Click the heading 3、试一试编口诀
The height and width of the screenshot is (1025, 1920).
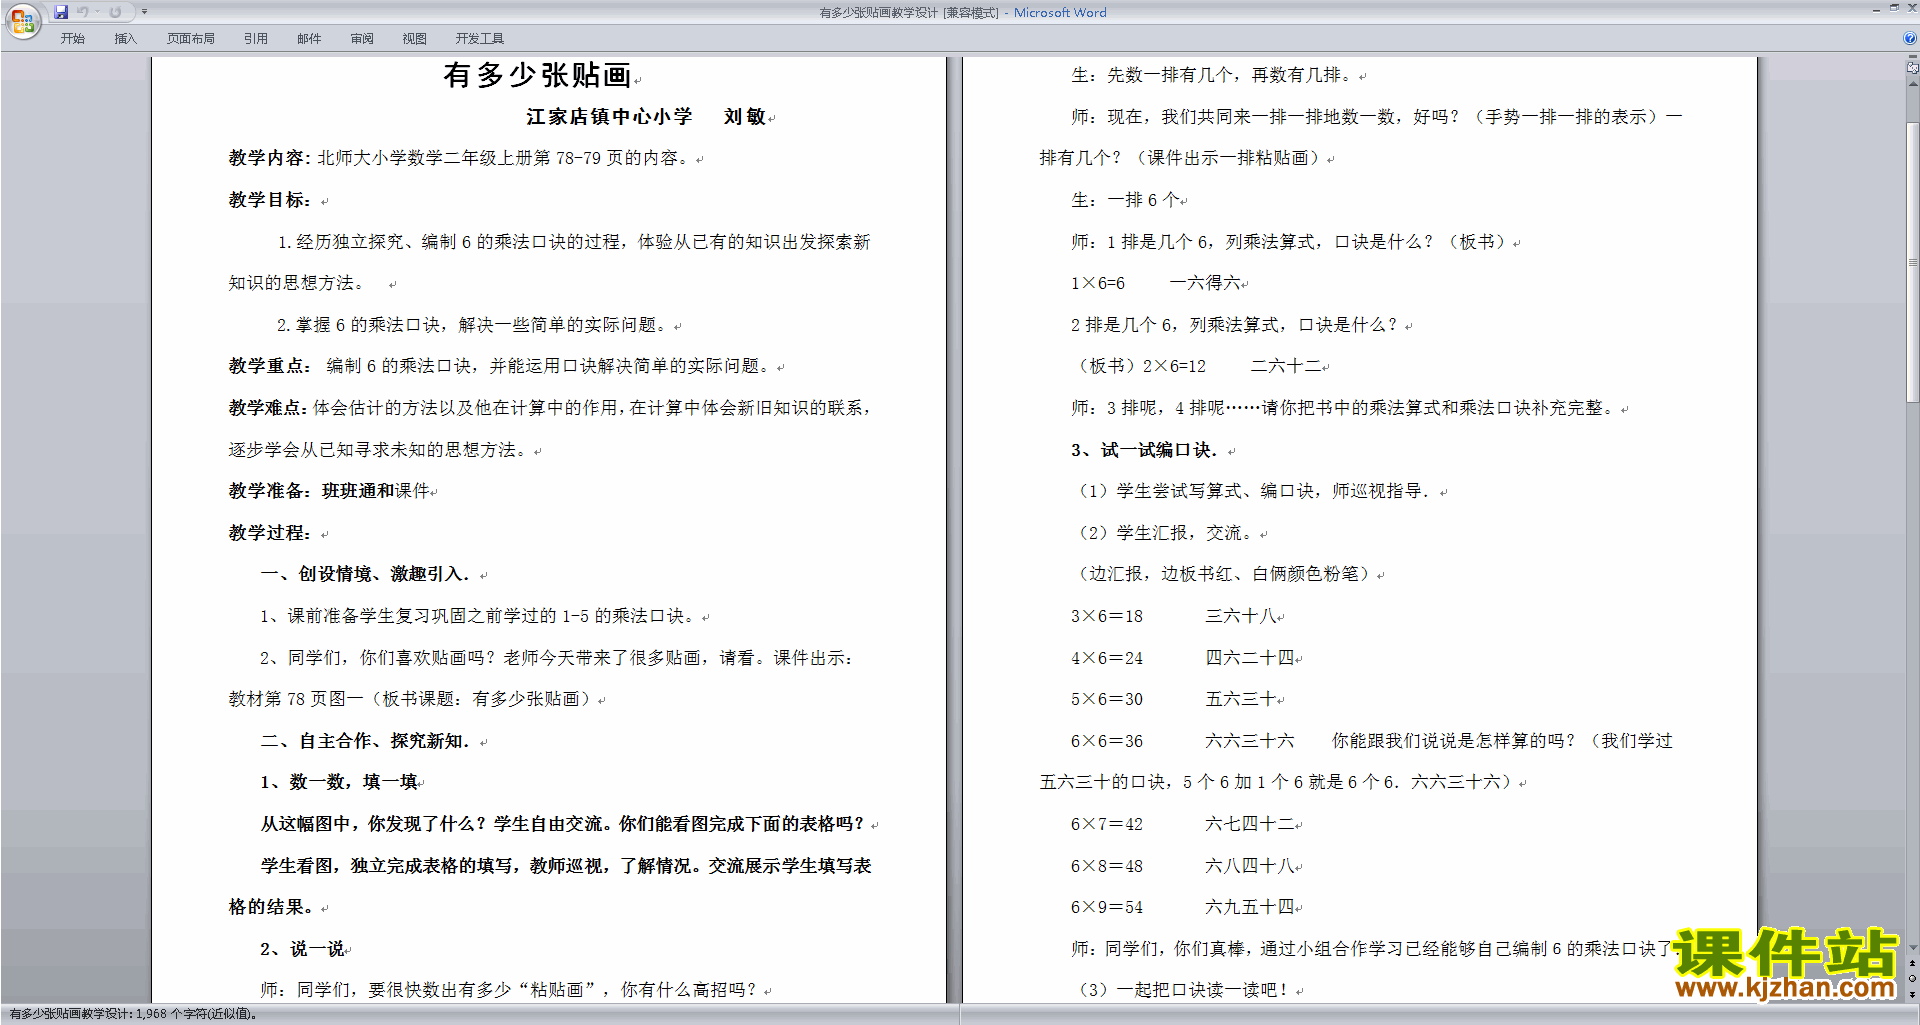(x=1144, y=450)
